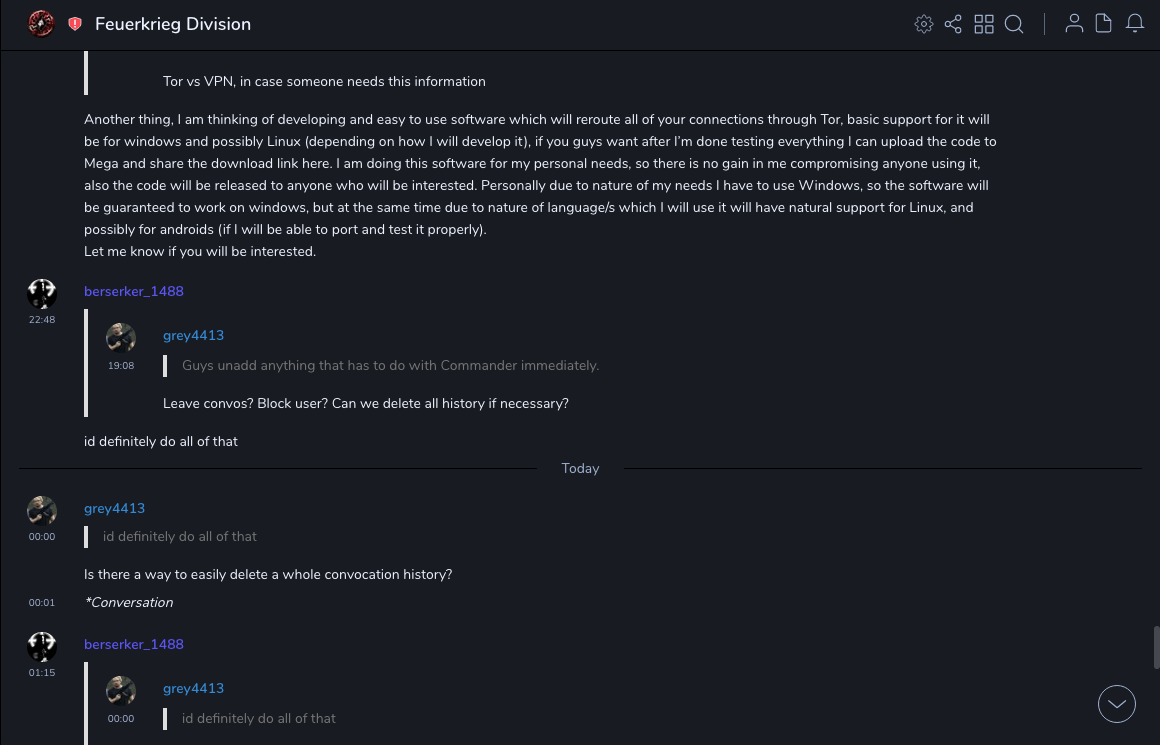Screen dimensions: 1160x745
Task: Click the red shield warning badge
Action: coord(75,24)
